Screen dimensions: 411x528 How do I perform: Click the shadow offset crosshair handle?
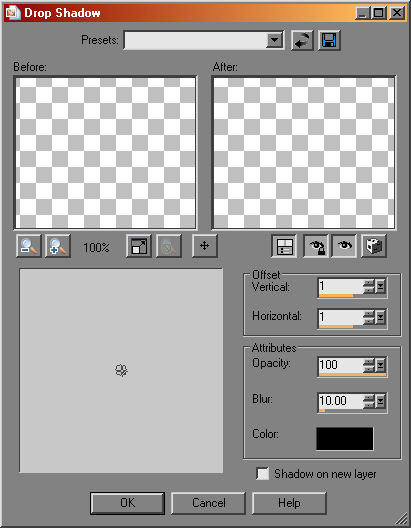pos(122,371)
